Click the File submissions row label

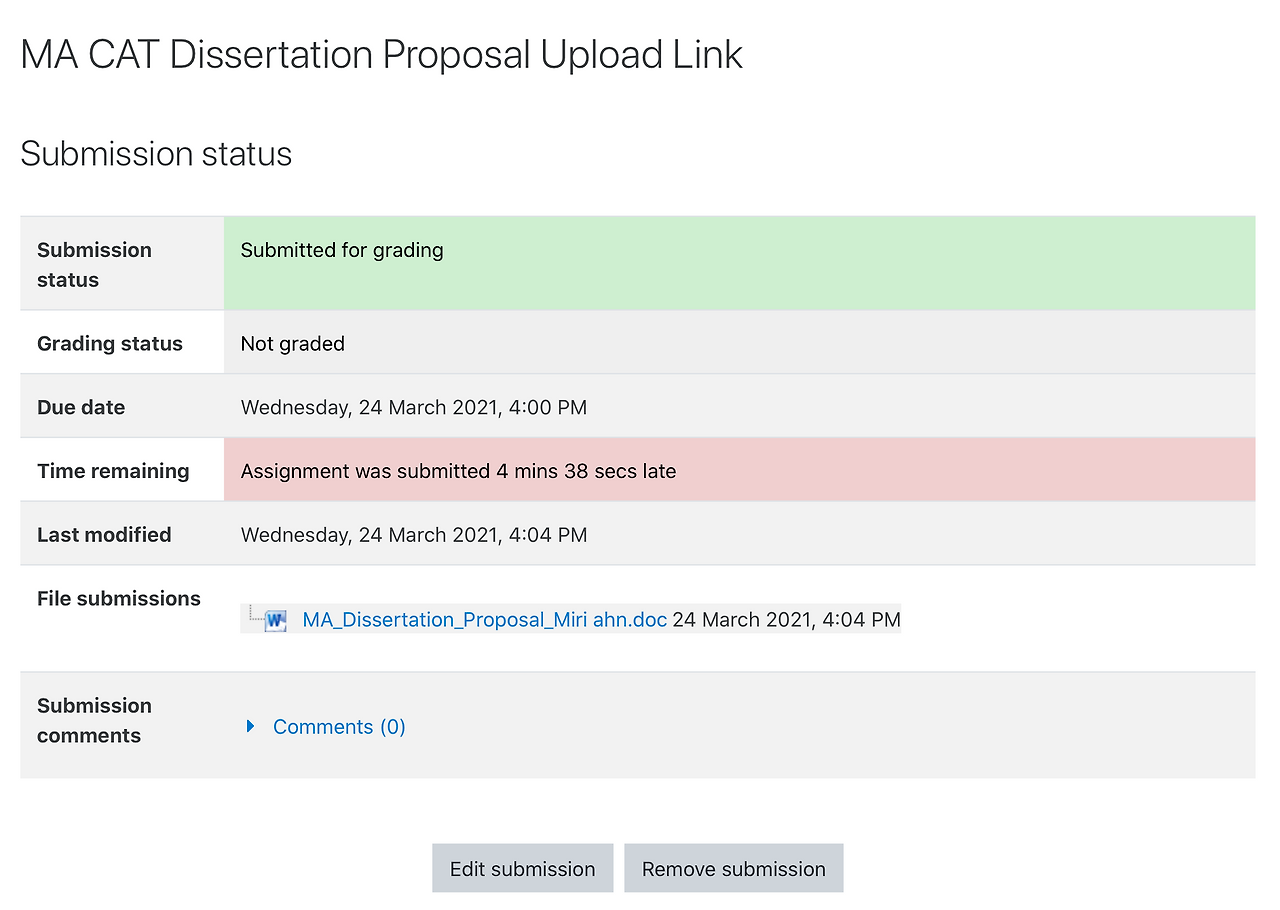point(119,599)
